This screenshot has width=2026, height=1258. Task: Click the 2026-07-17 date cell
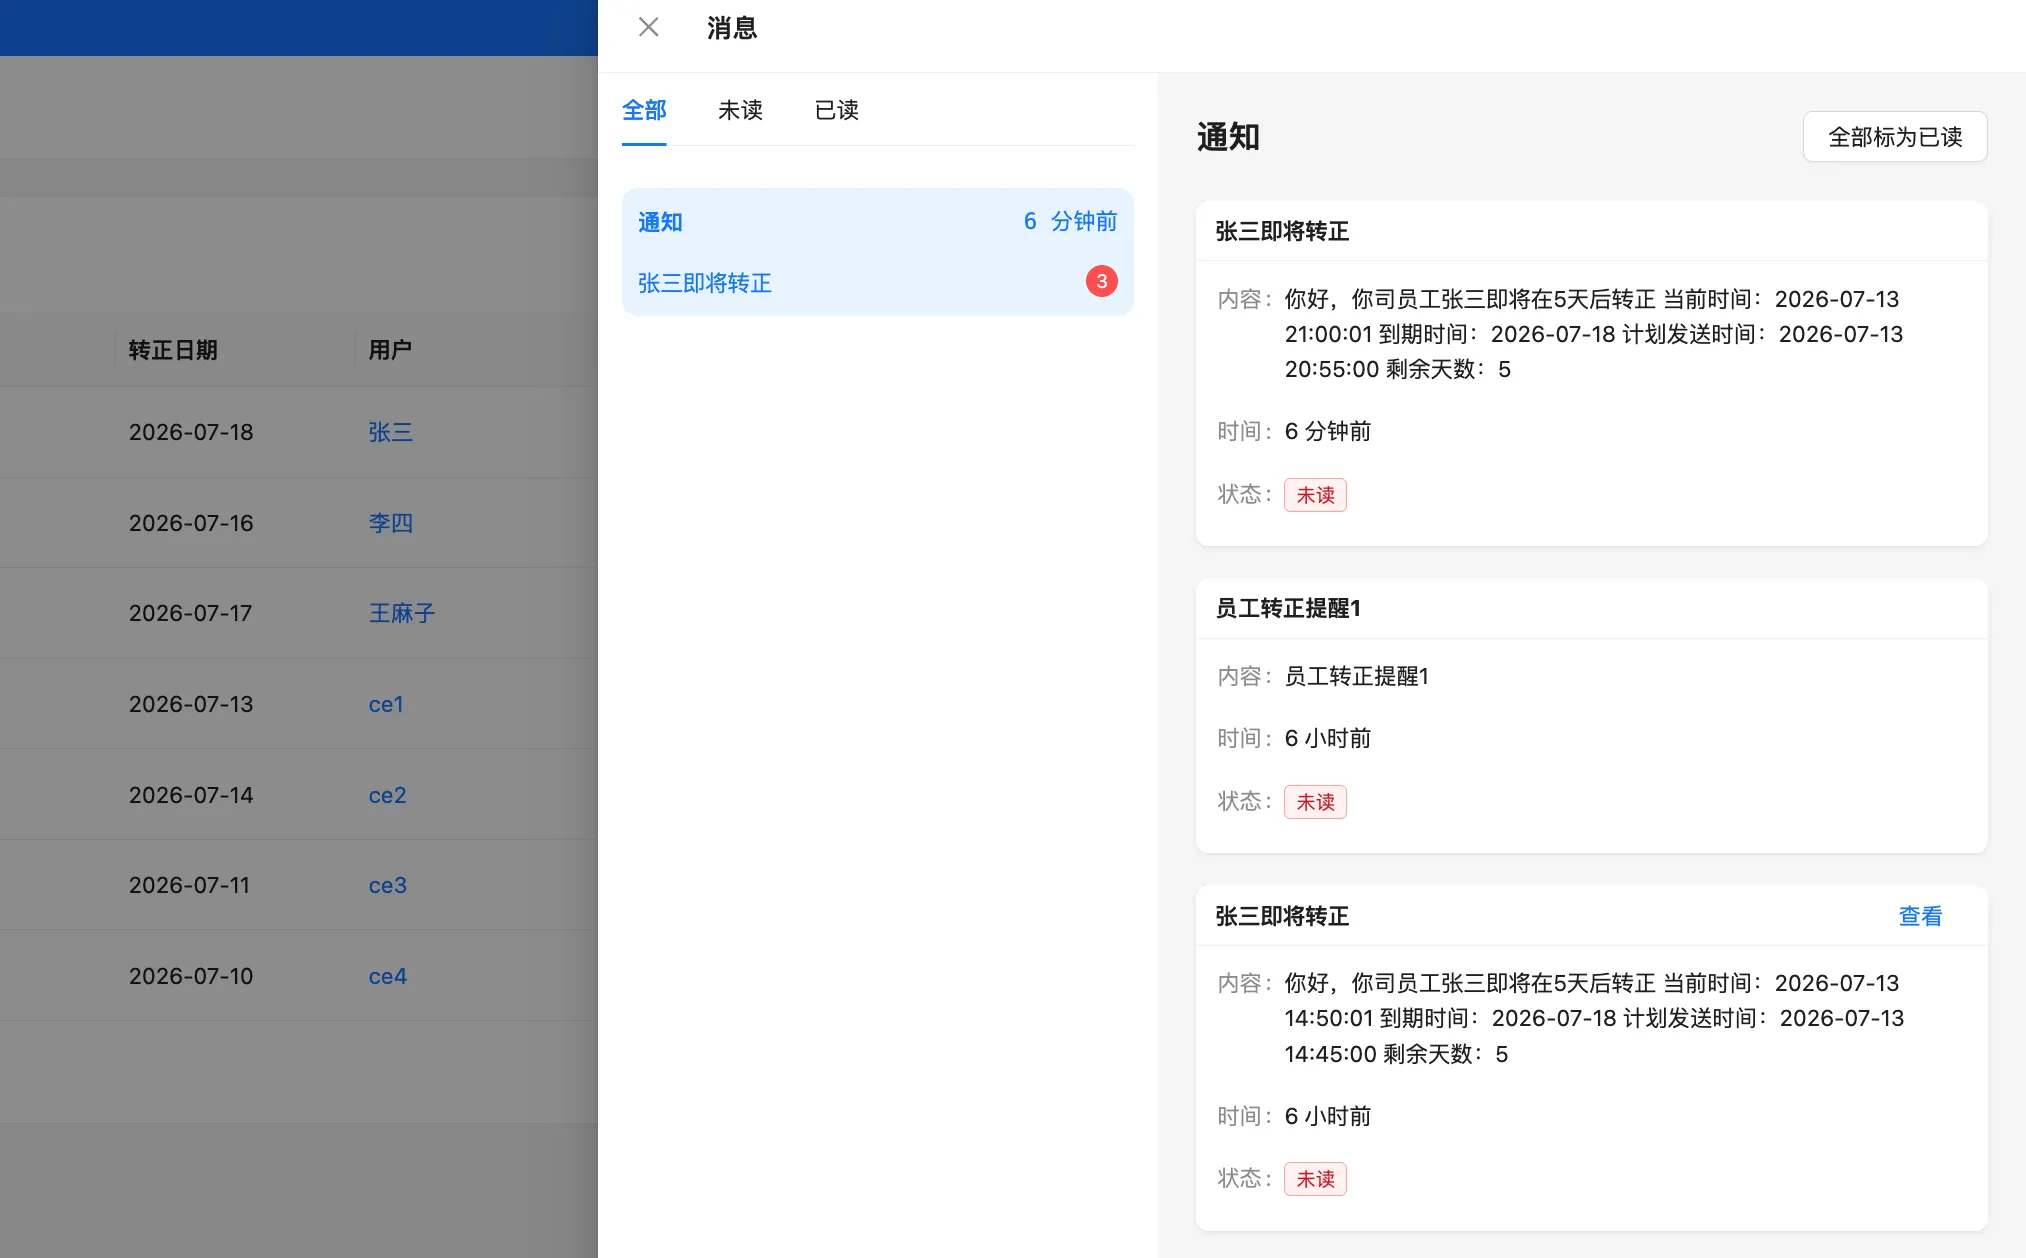(190, 613)
